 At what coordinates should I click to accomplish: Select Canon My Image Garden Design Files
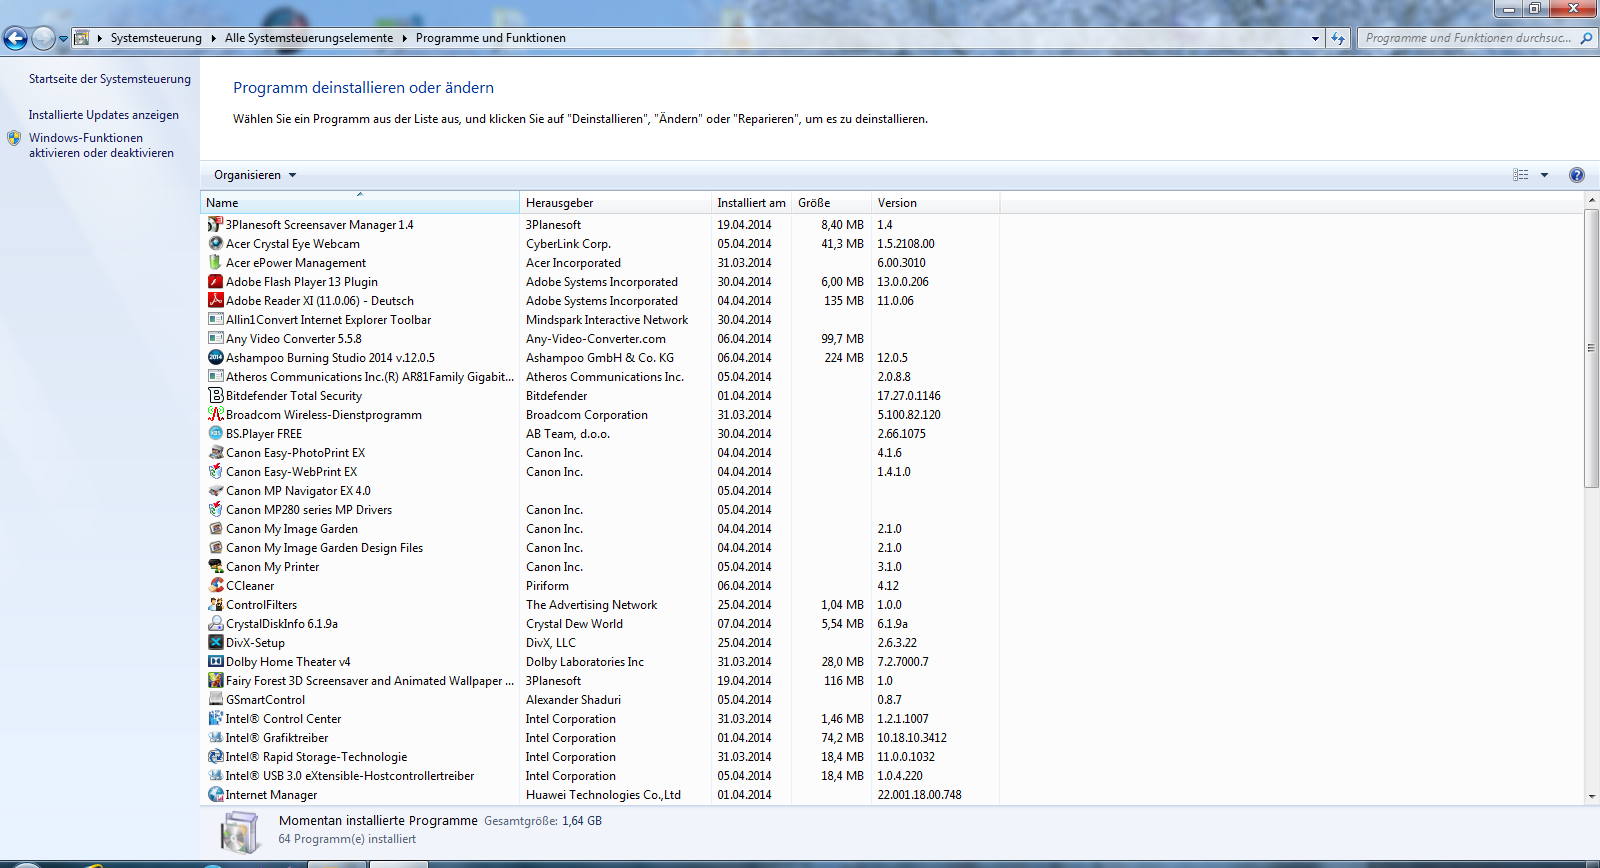click(x=600, y=548)
